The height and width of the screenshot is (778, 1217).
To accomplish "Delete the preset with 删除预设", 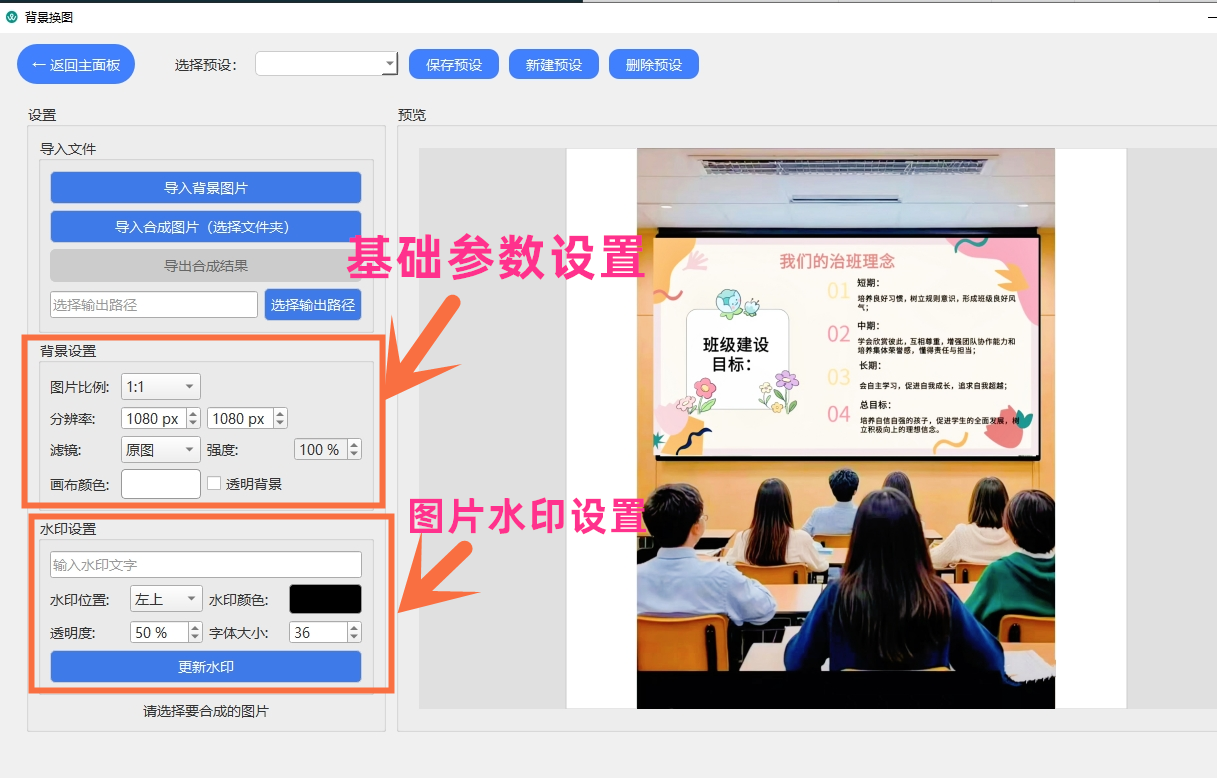I will point(654,64).
